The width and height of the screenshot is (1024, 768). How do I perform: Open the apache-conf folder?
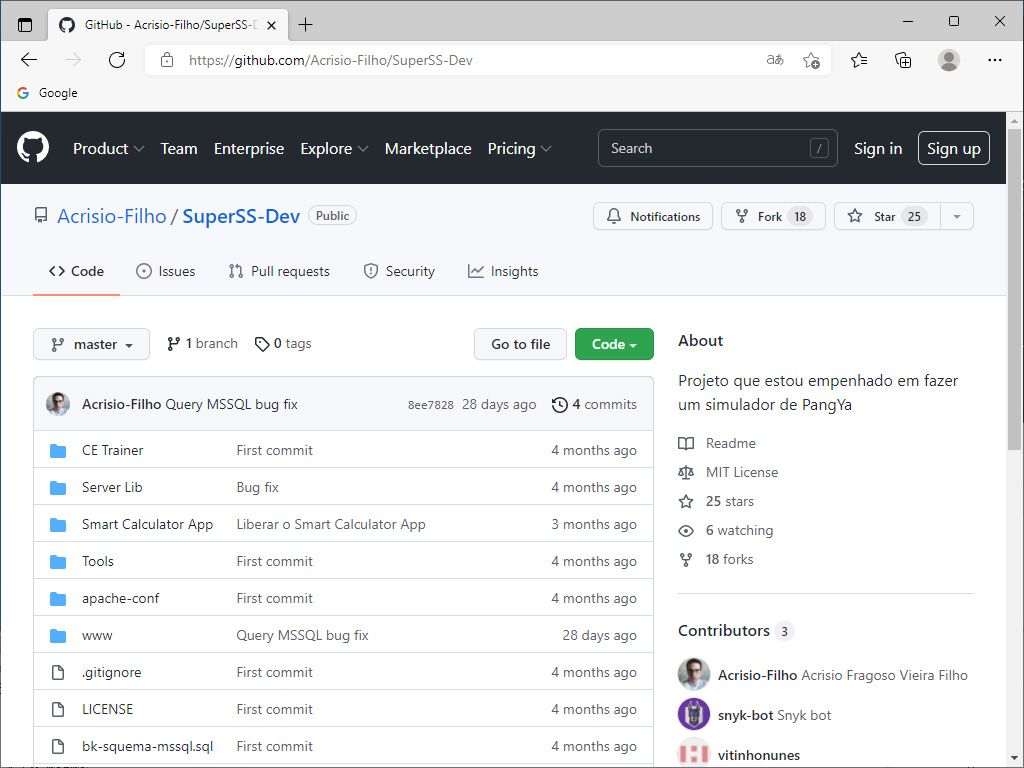point(120,599)
